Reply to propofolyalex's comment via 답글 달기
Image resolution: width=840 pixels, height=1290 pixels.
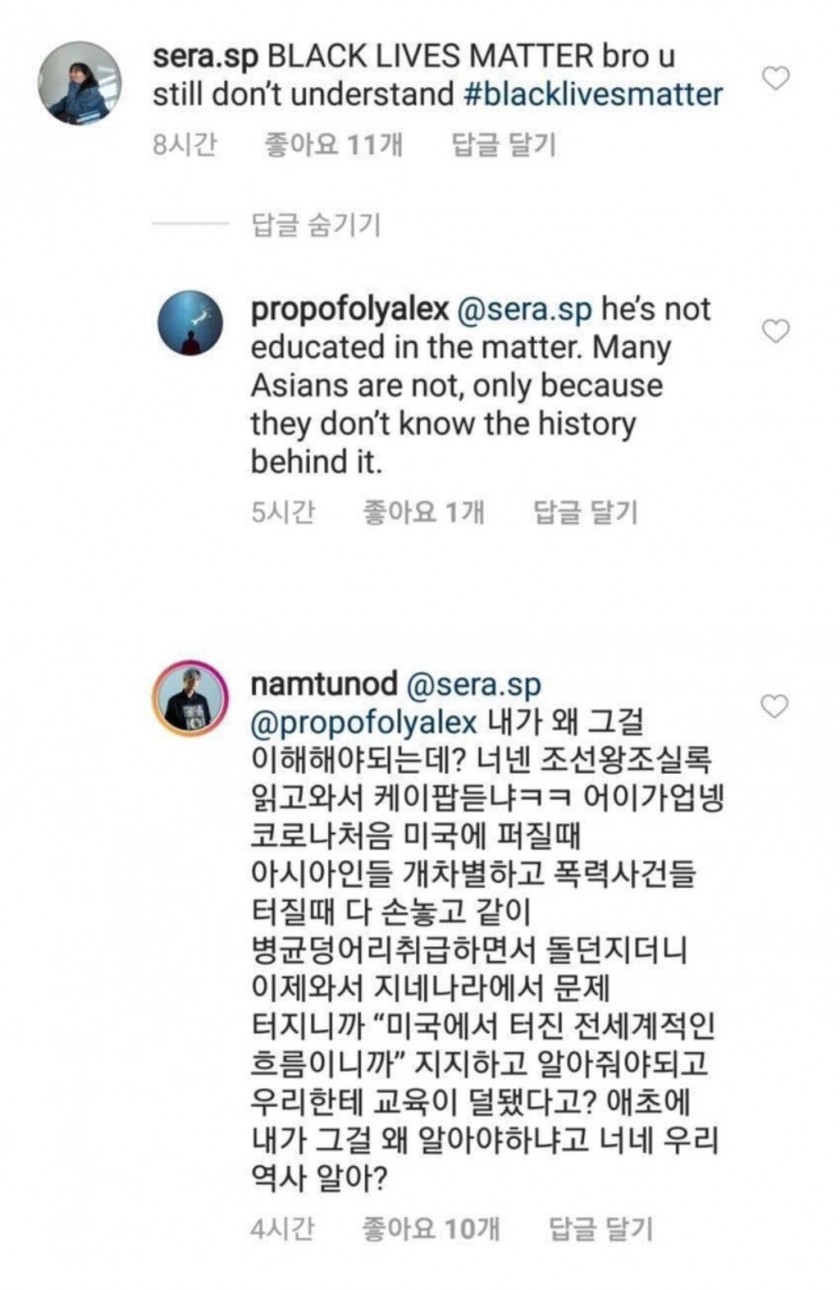(x=586, y=513)
